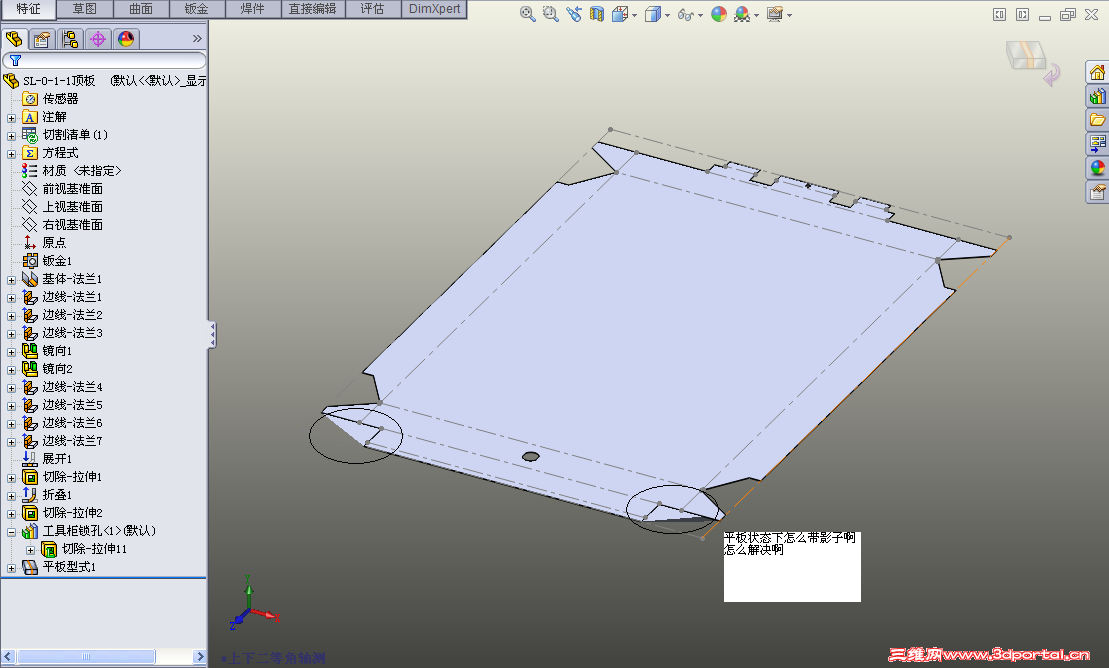Click the Zoom to Fit icon
1109x668 pixels.
[x=527, y=14]
